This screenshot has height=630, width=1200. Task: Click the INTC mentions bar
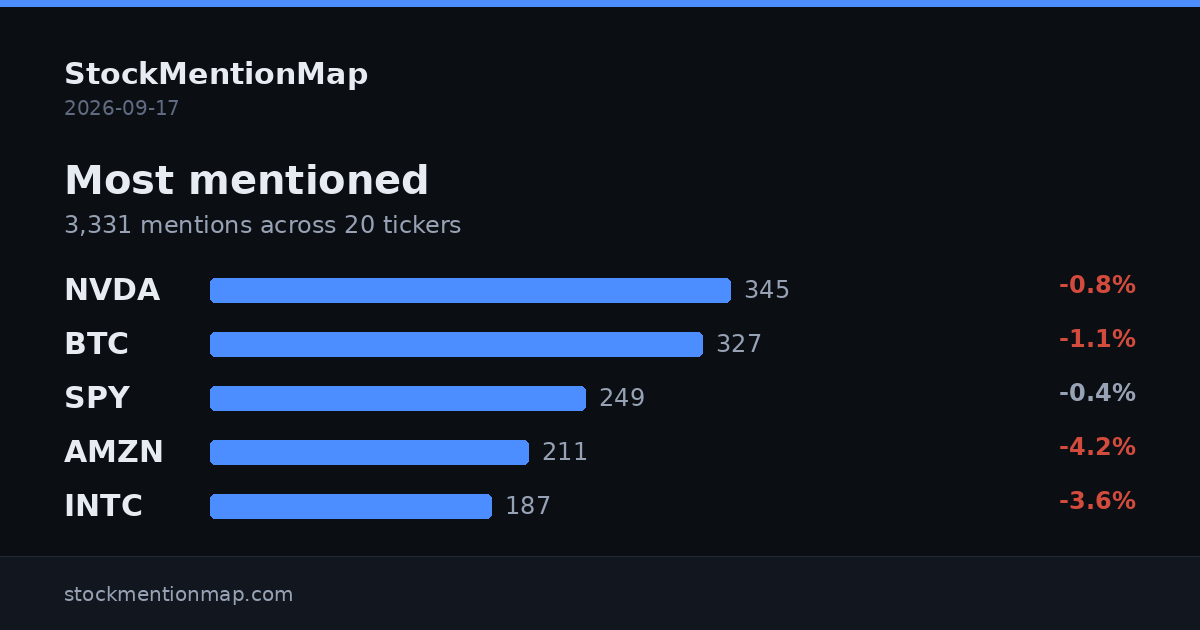click(x=351, y=506)
